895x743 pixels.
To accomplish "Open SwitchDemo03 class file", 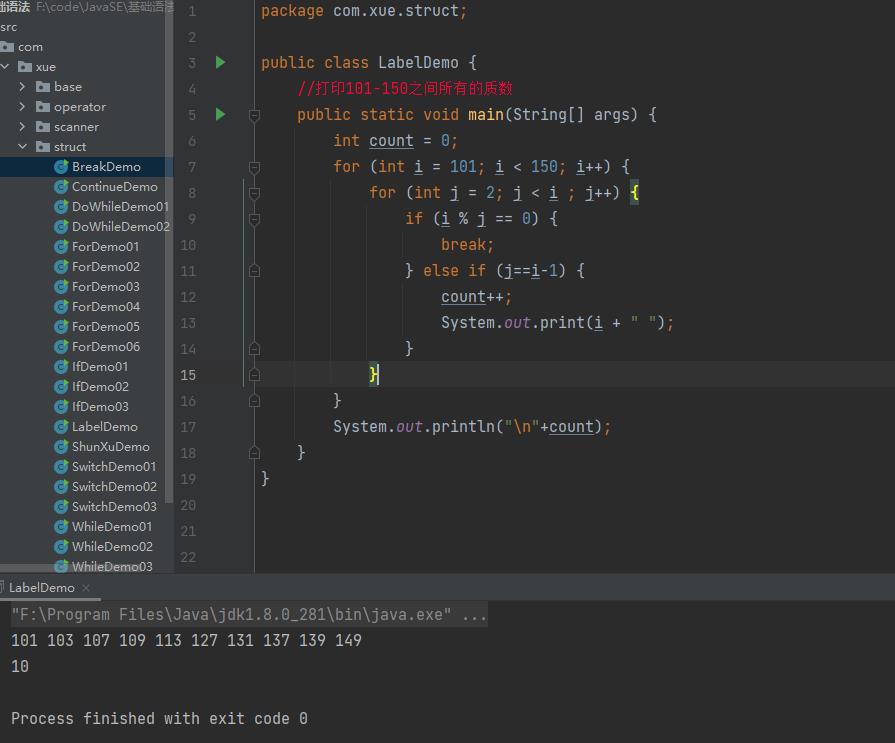I will 114,506.
